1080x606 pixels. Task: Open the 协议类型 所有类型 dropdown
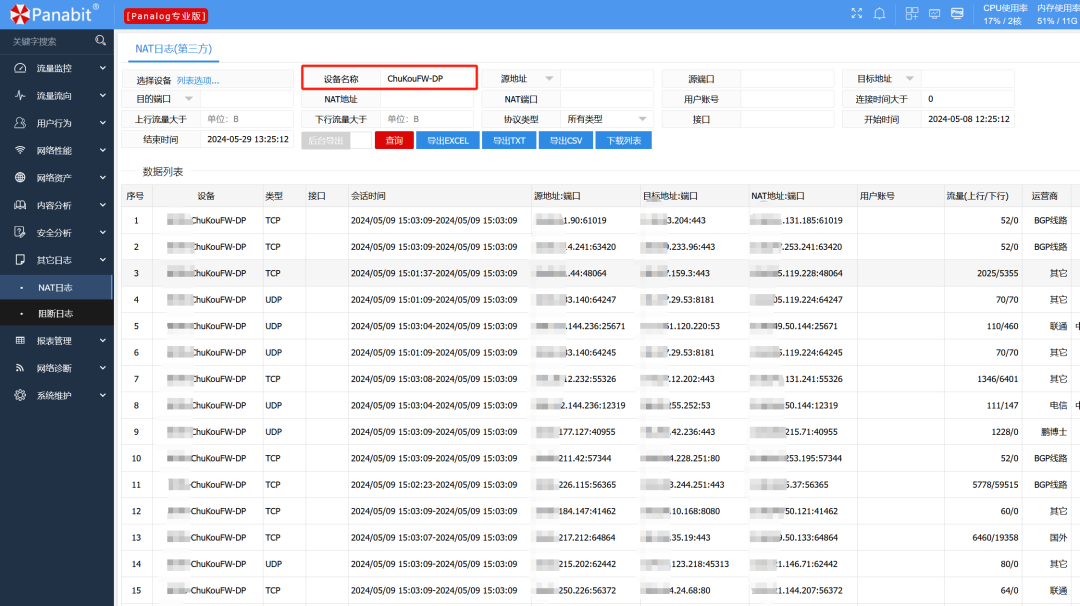point(607,119)
